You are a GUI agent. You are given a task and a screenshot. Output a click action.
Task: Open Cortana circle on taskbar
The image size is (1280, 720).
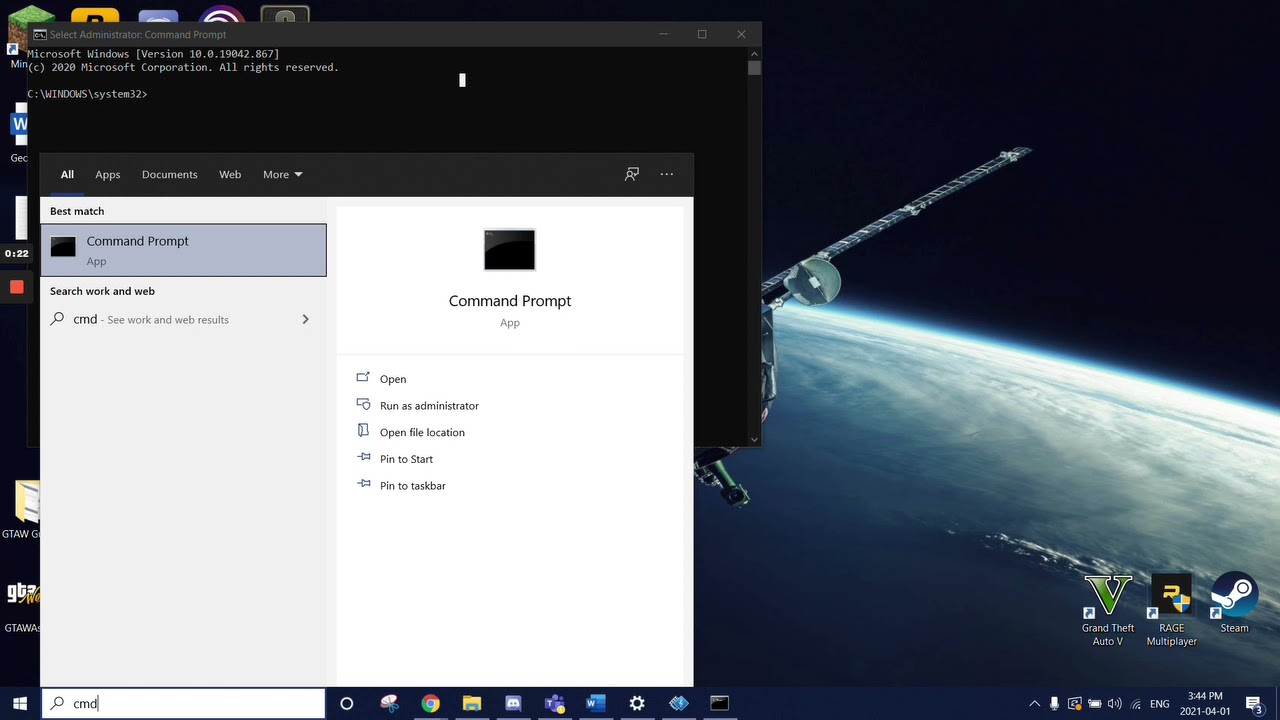pyautogui.click(x=347, y=704)
